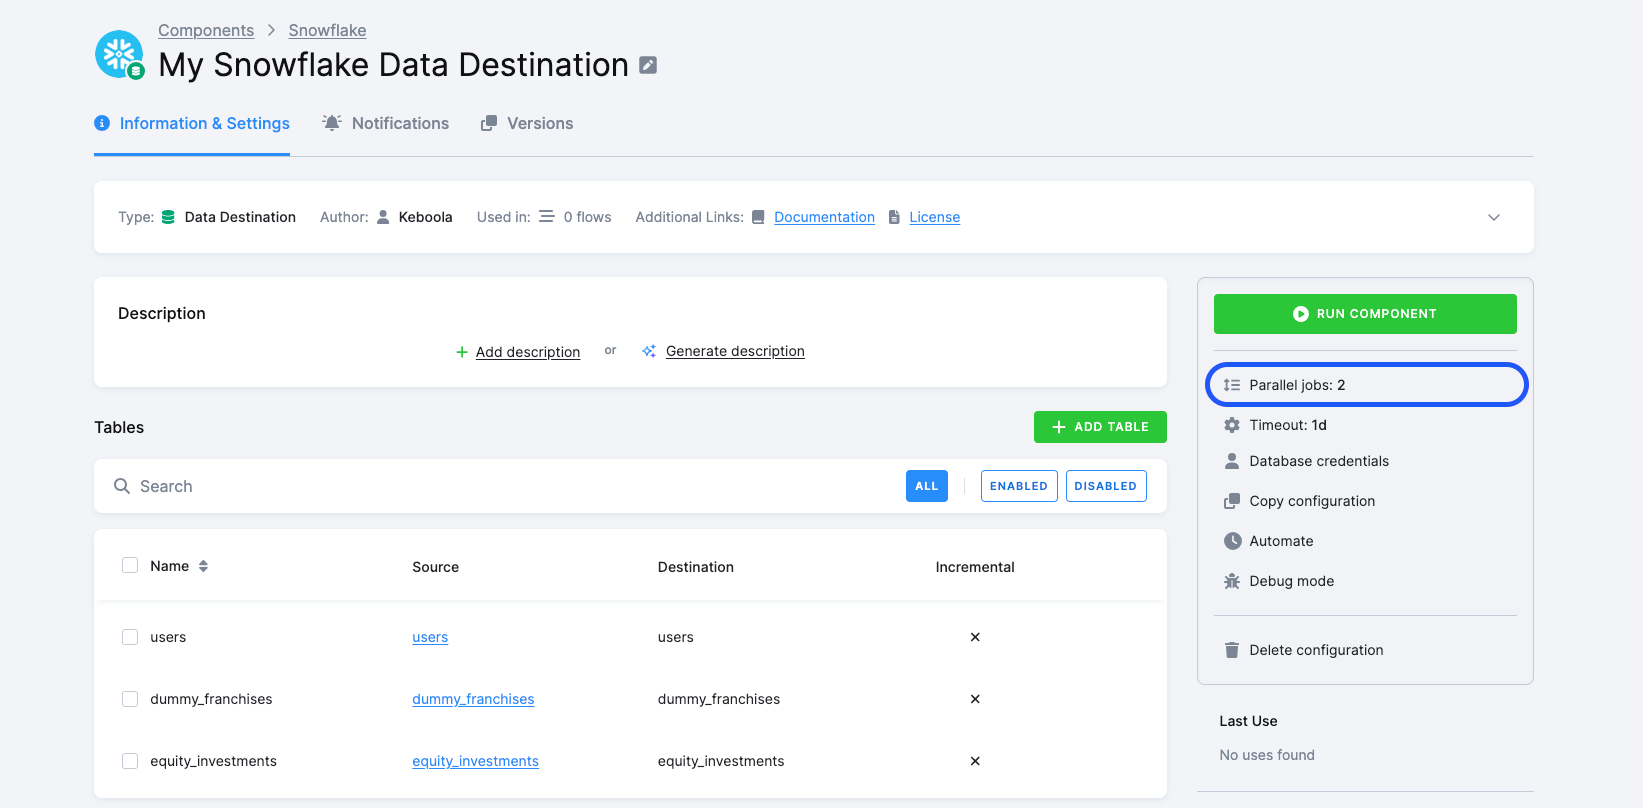Sort tables by Name column arrows
Image resolution: width=1643 pixels, height=808 pixels.
(x=203, y=566)
